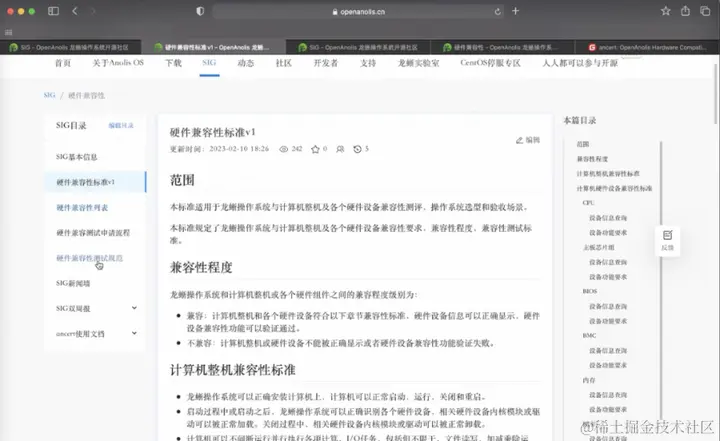
Task: Jump to 计算机整机兼容性标准 in the outline
Action: point(608,174)
